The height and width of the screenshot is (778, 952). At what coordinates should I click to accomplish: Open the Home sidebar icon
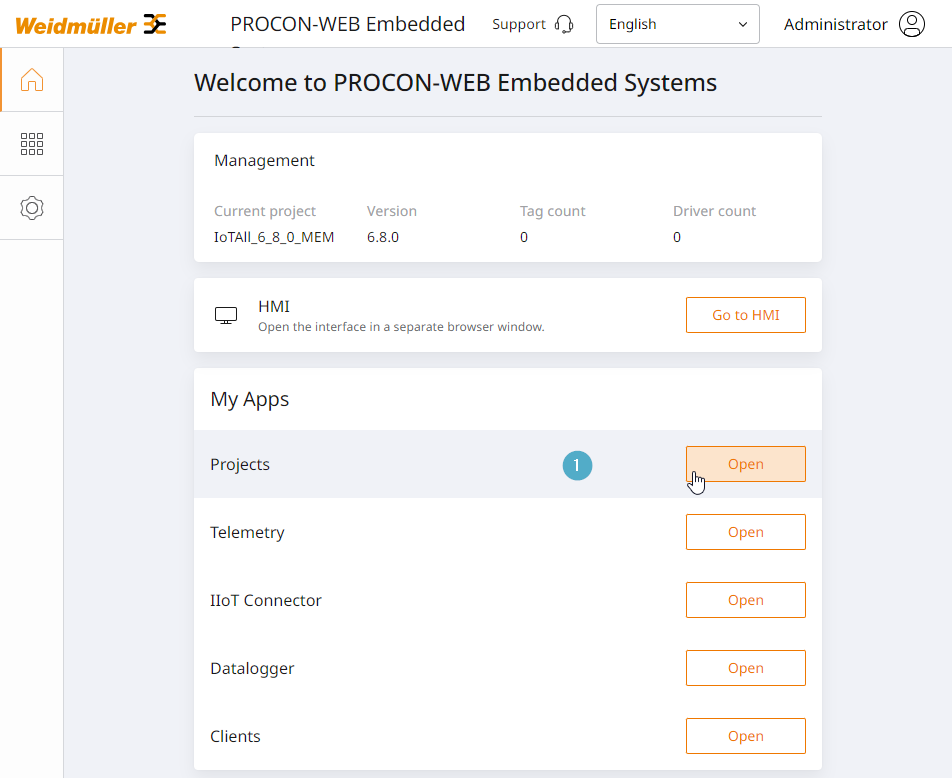[x=32, y=80]
